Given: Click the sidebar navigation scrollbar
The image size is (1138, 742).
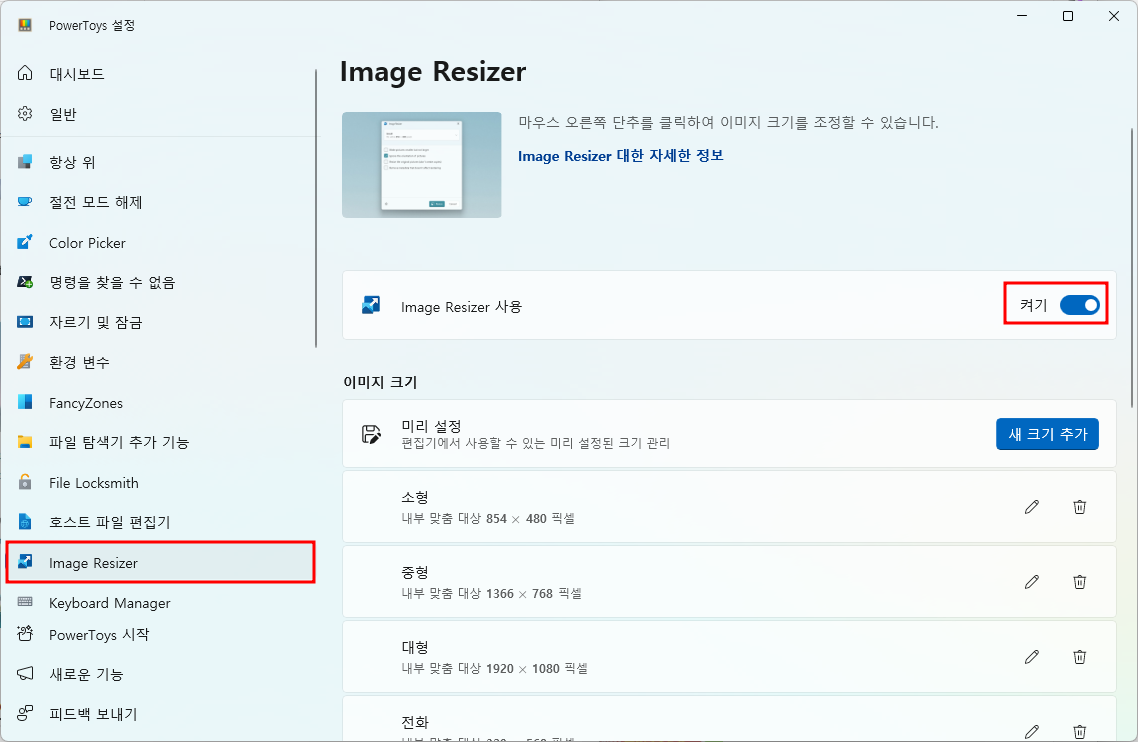Looking at the screenshot, I should [x=316, y=208].
